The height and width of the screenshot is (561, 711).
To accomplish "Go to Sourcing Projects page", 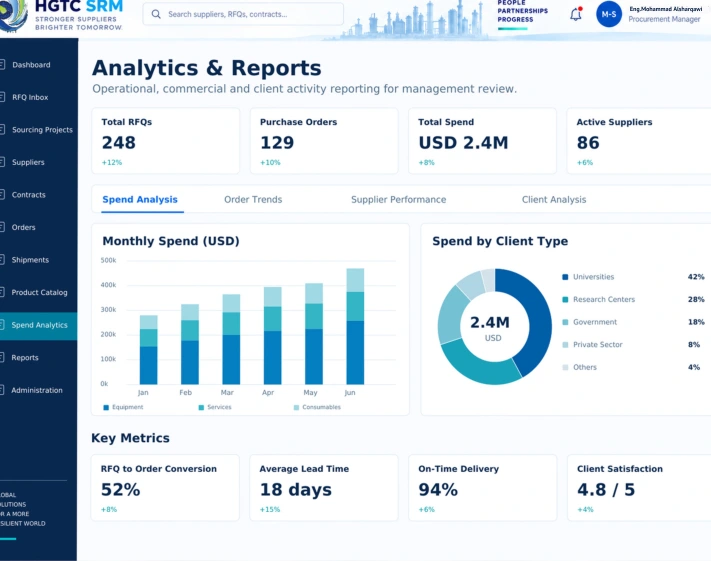I will 39,130.
